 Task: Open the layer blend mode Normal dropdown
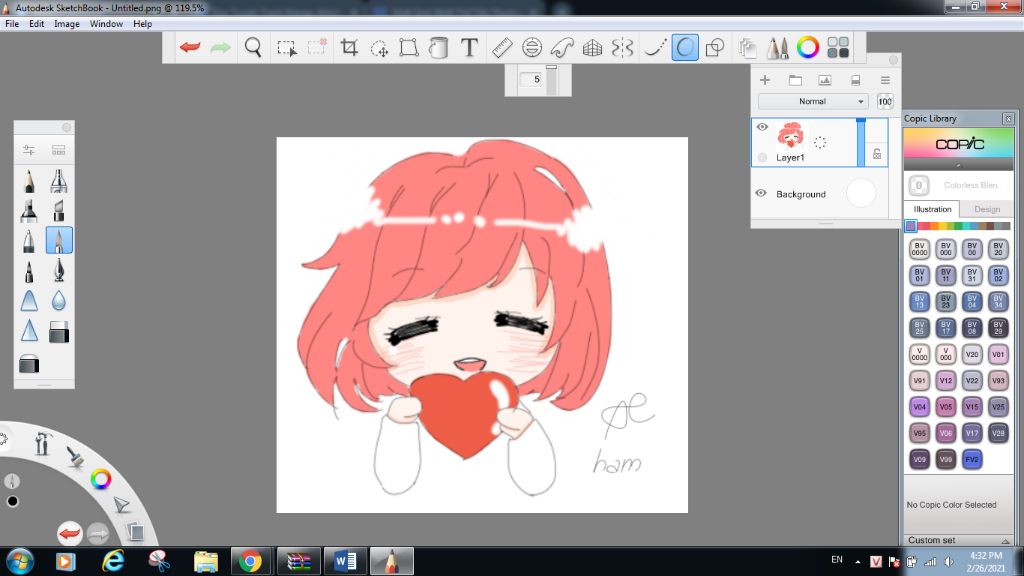coord(813,101)
